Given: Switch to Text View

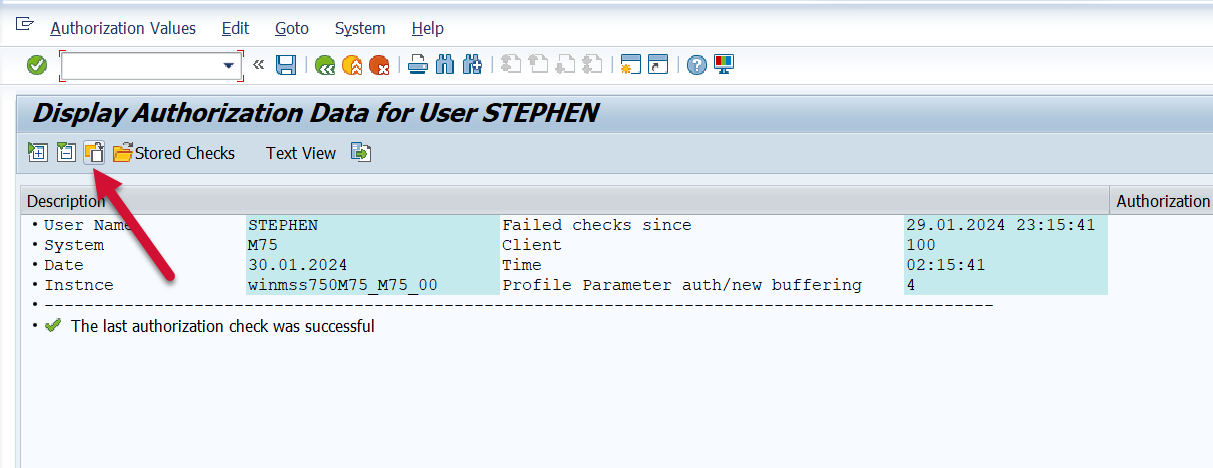Looking at the screenshot, I should tap(300, 153).
